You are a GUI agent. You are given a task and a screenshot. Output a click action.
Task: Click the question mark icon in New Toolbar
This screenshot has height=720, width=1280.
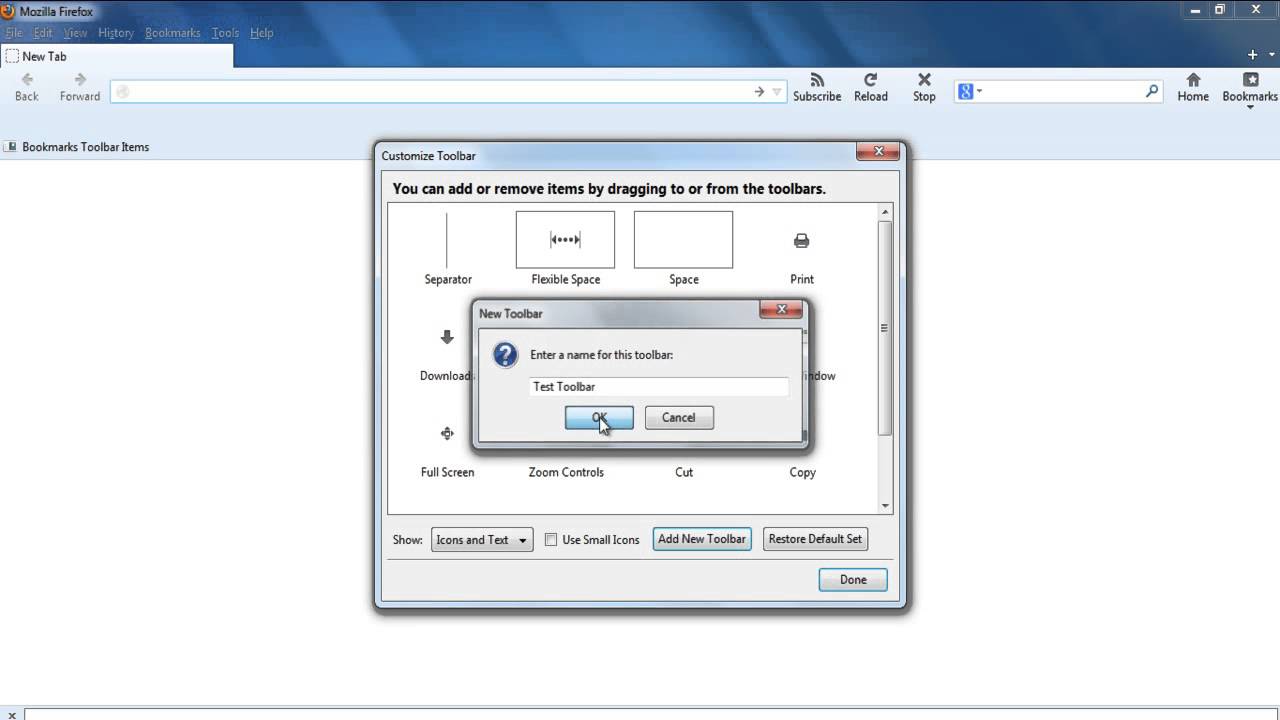click(x=506, y=355)
